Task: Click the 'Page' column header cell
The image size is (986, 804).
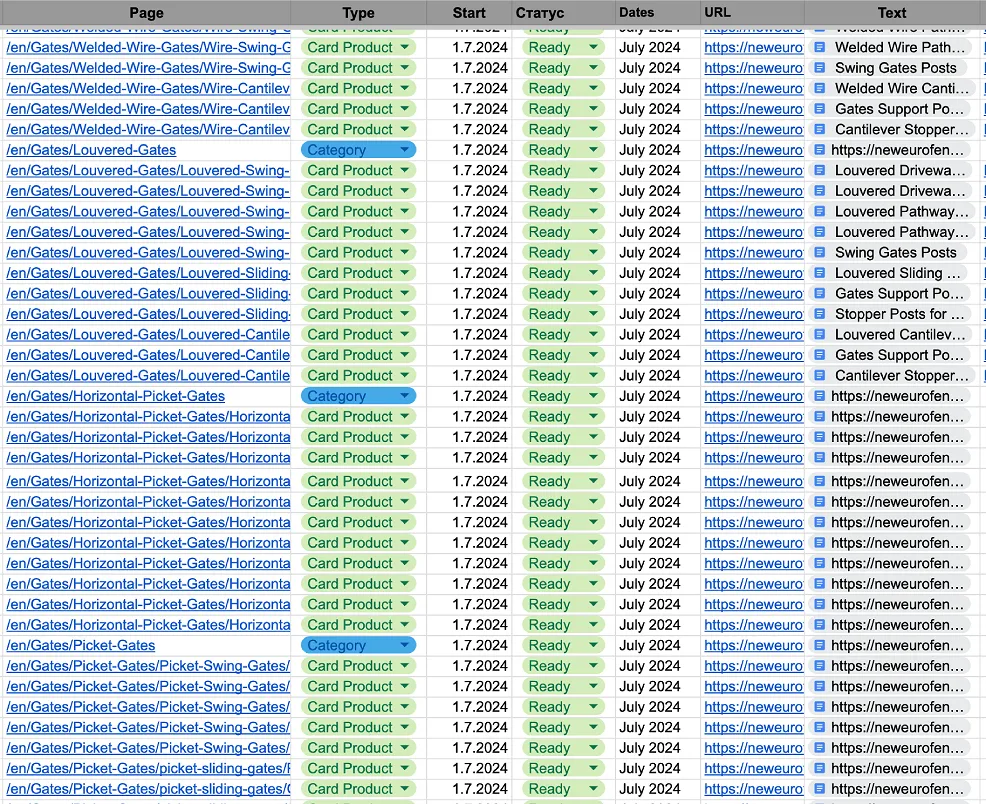Action: click(146, 13)
